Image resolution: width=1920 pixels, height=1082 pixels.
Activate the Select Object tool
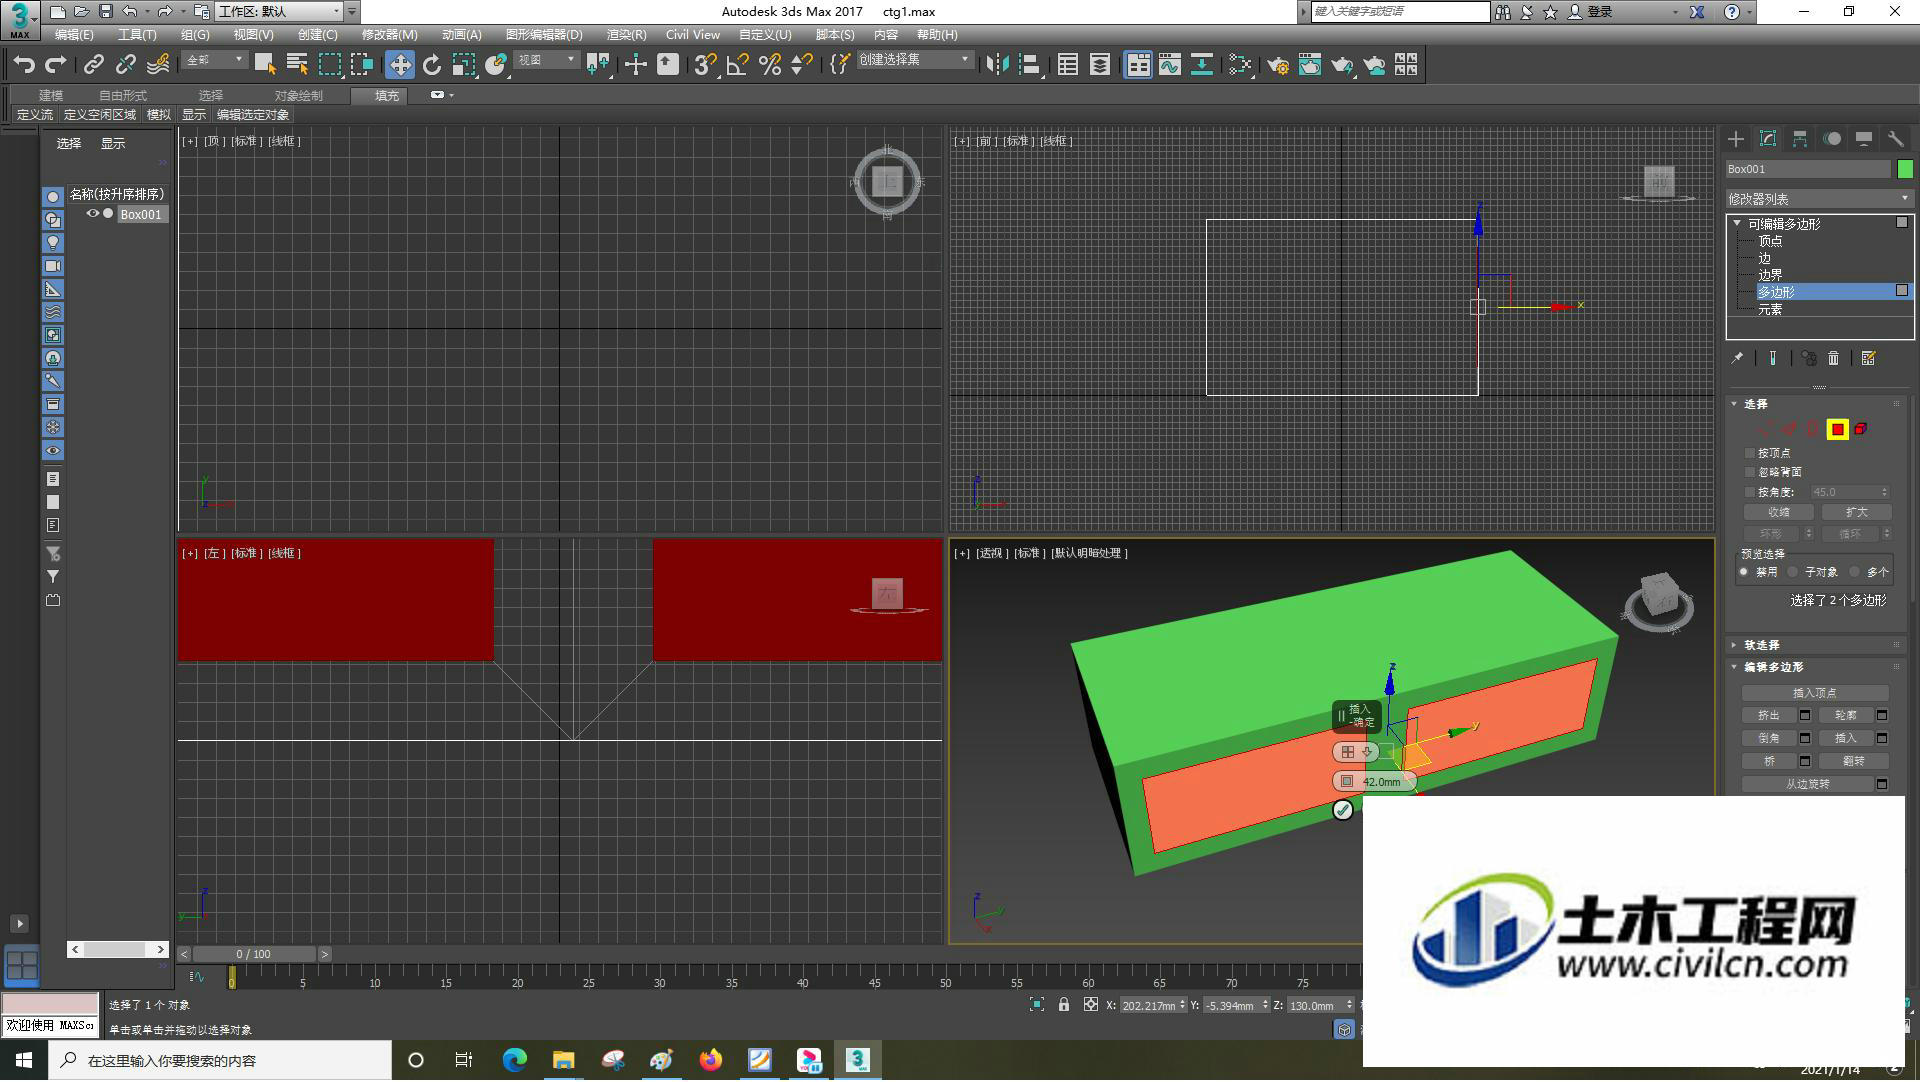tap(265, 65)
